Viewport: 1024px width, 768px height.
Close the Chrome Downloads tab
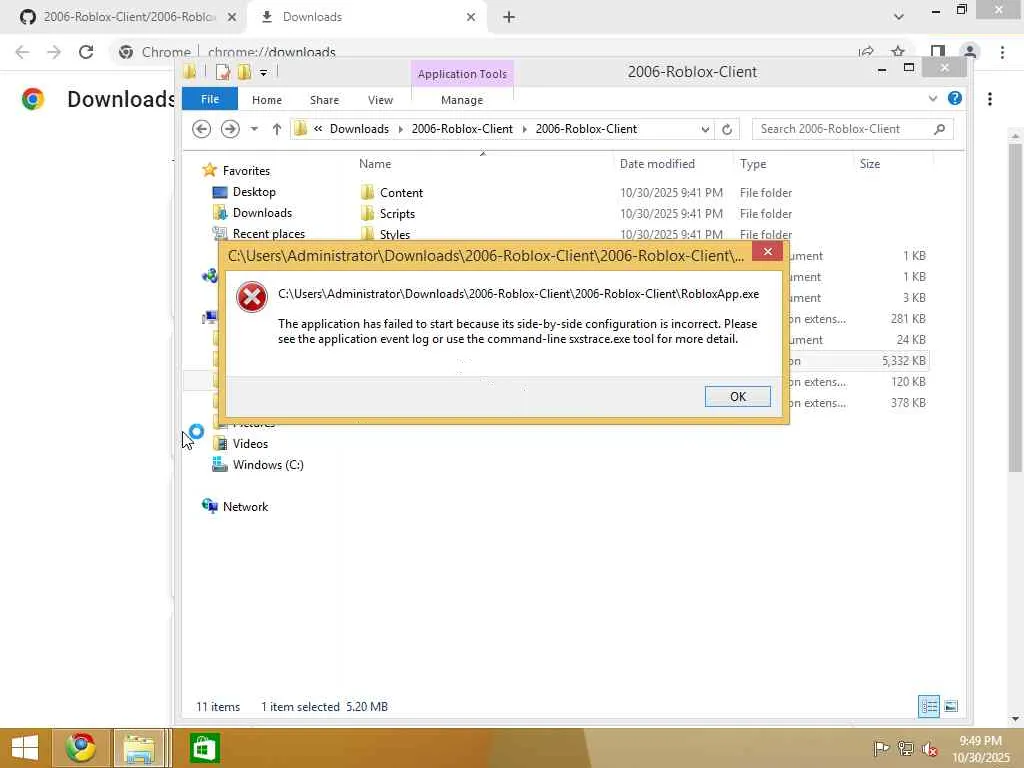coord(470,17)
